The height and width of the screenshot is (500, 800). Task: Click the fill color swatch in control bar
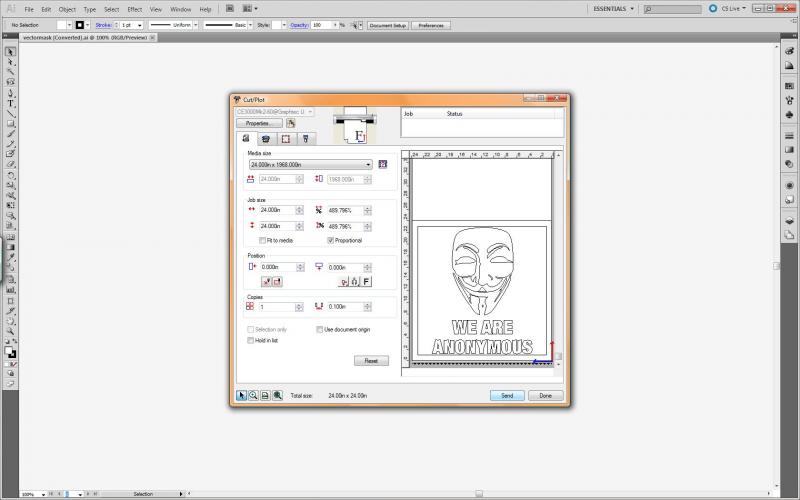coord(62,25)
